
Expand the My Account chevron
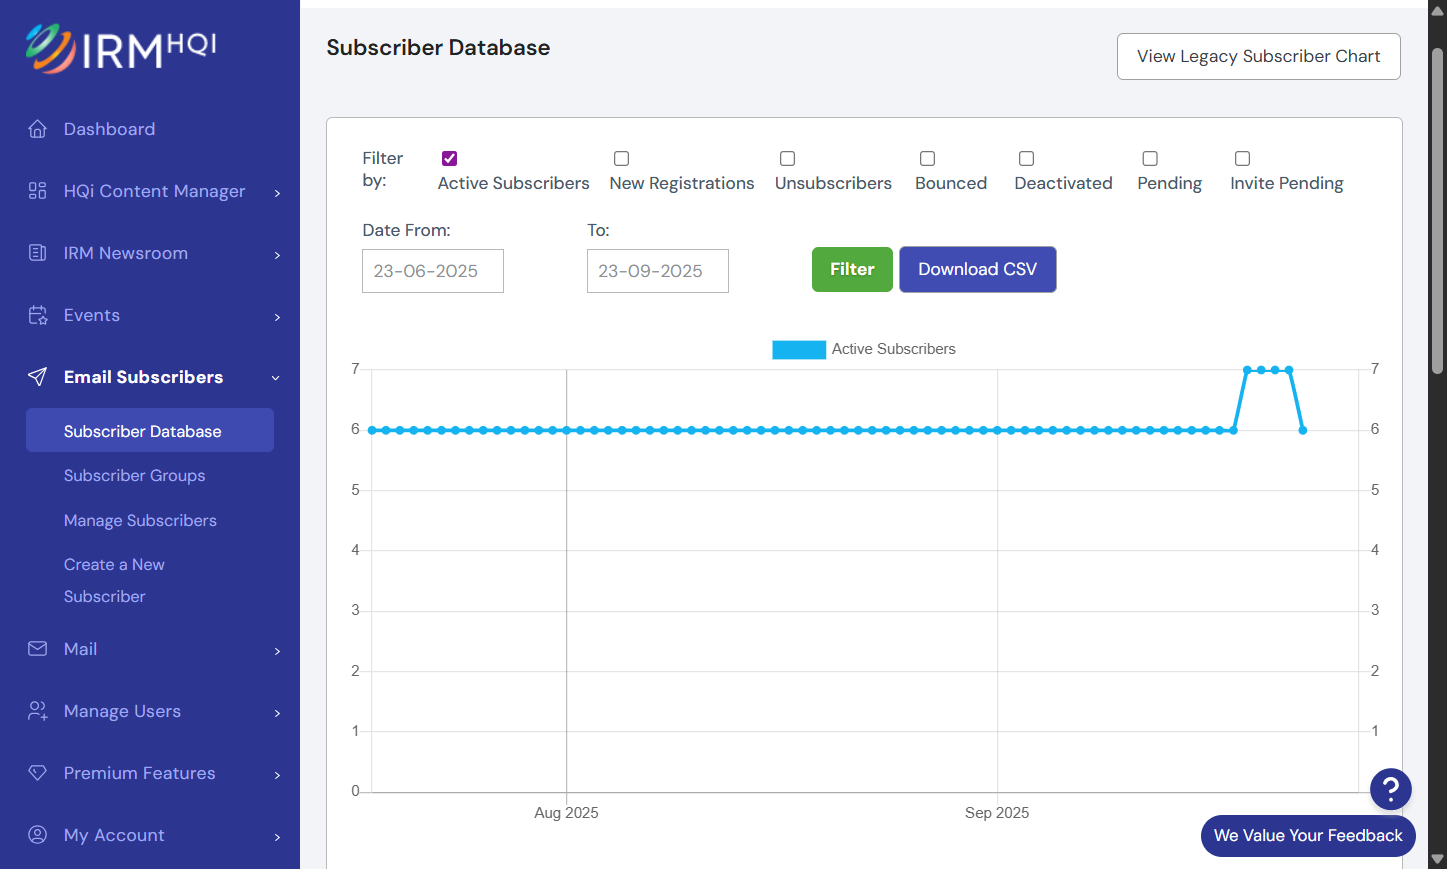click(x=277, y=837)
